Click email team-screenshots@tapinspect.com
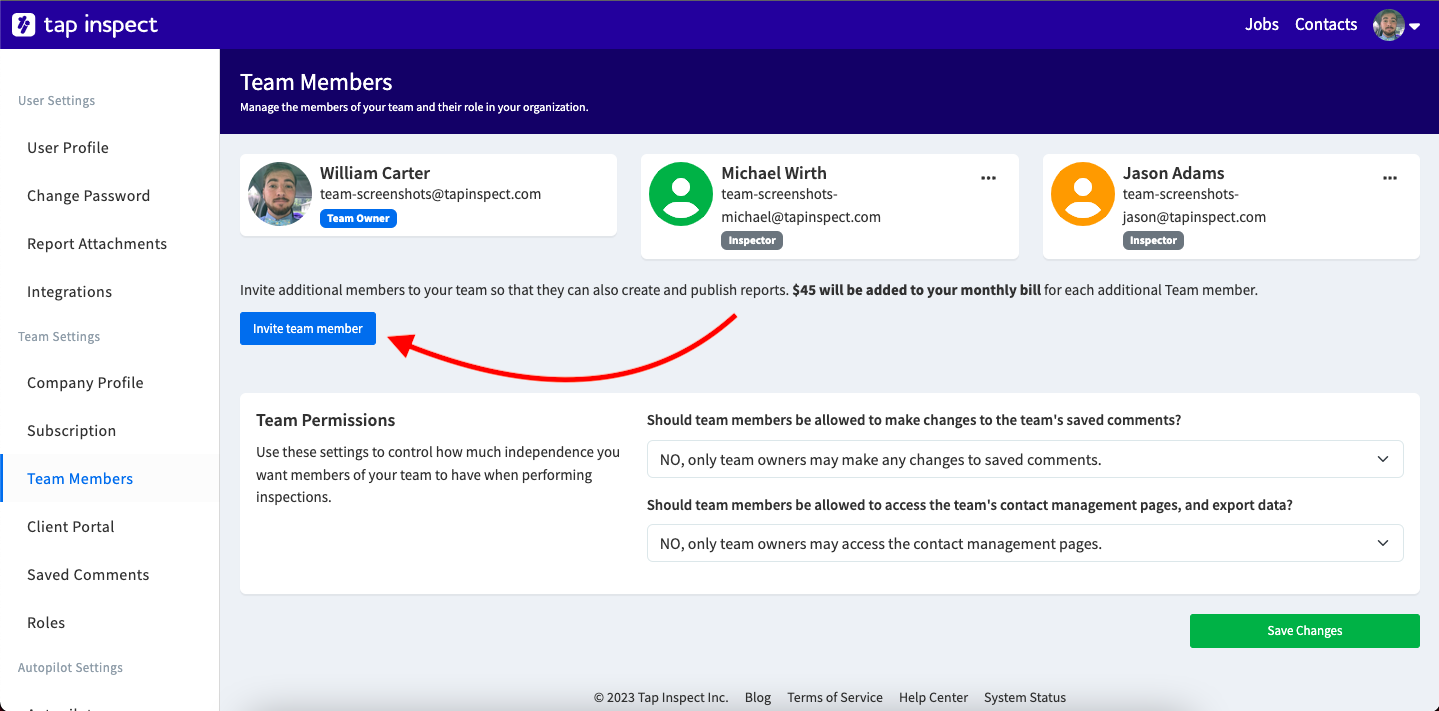Viewport: 1439px width, 711px height. [x=430, y=195]
